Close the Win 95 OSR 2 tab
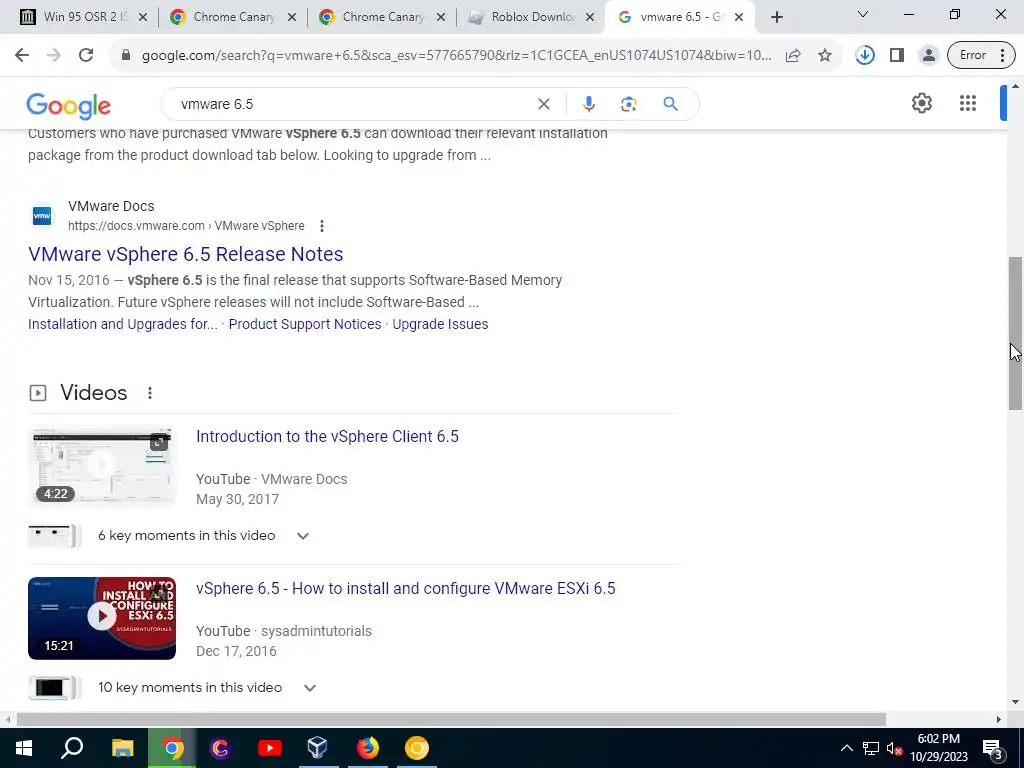Screen dimensions: 1024x768 tap(143, 18)
